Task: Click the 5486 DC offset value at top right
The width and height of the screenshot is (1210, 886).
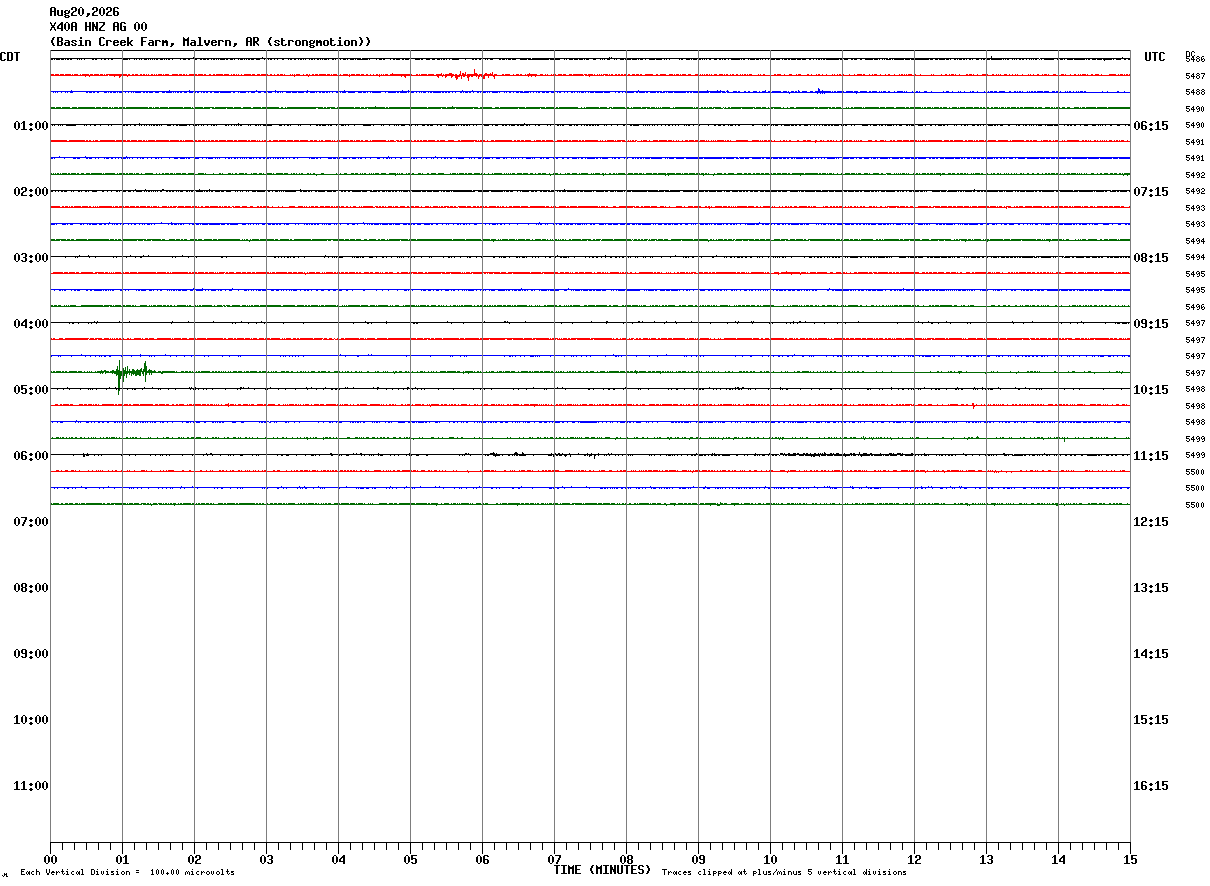Action: [x=1194, y=59]
